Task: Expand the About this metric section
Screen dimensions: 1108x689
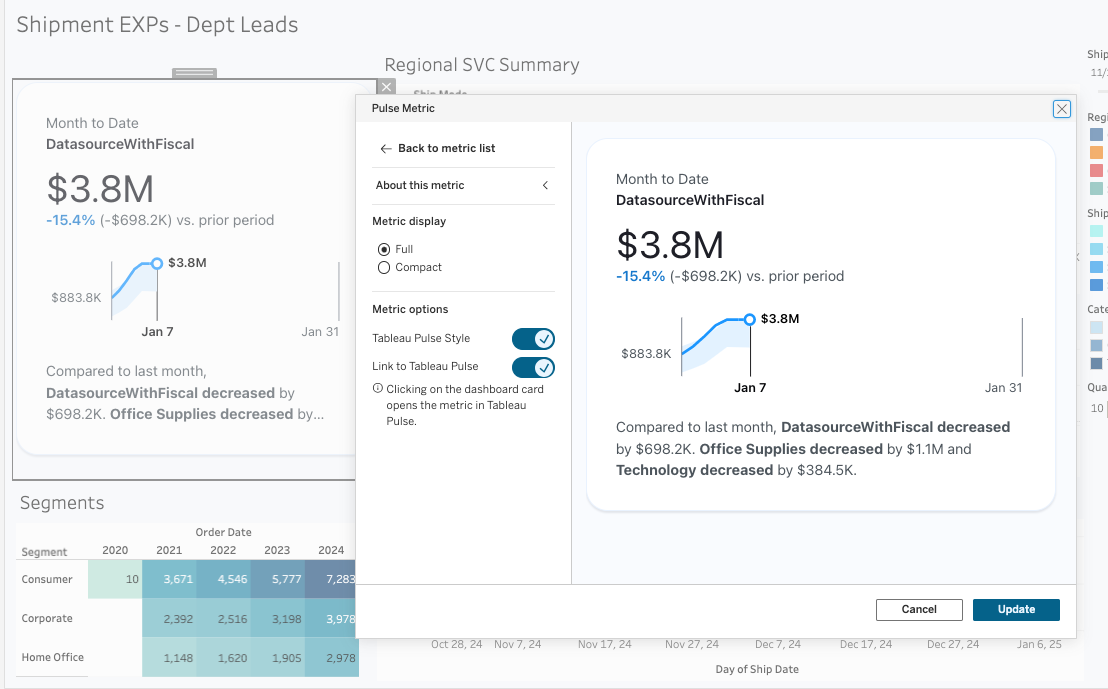Action: (420, 185)
